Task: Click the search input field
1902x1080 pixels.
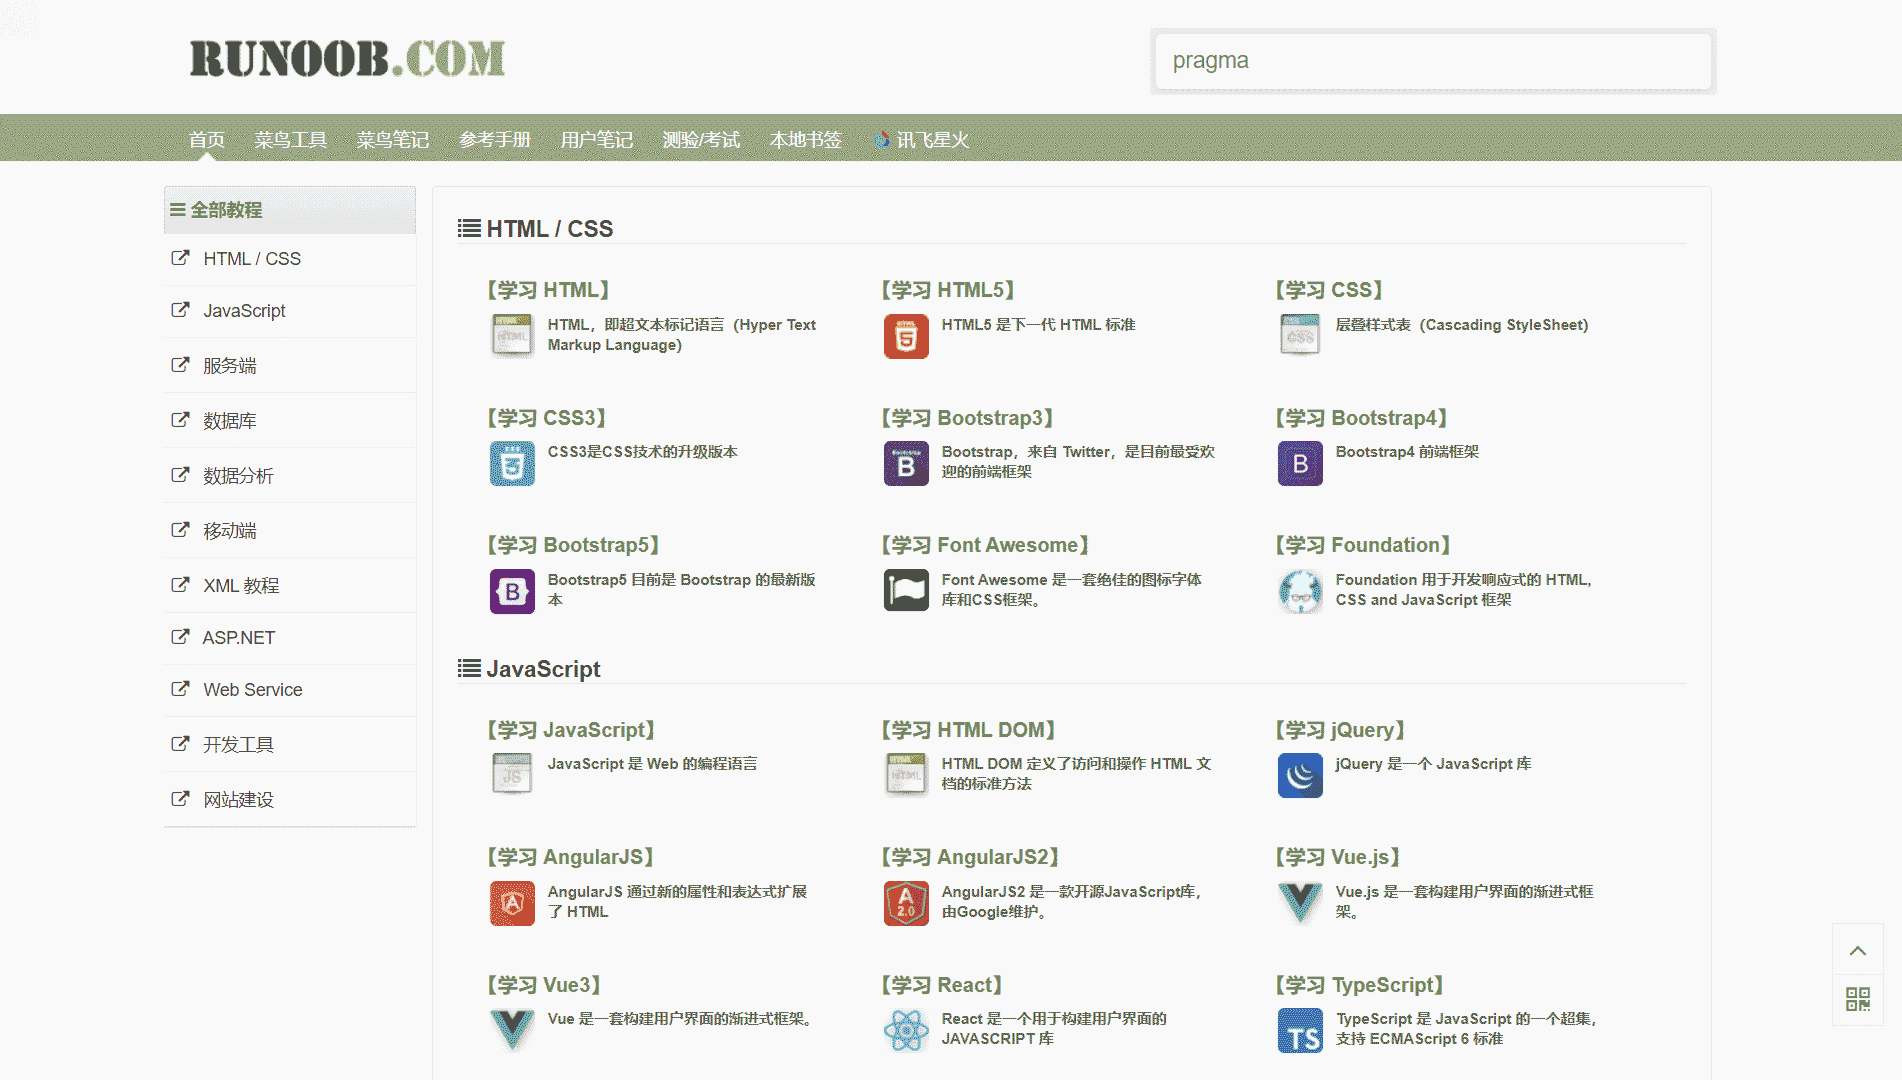Action: tap(1433, 61)
